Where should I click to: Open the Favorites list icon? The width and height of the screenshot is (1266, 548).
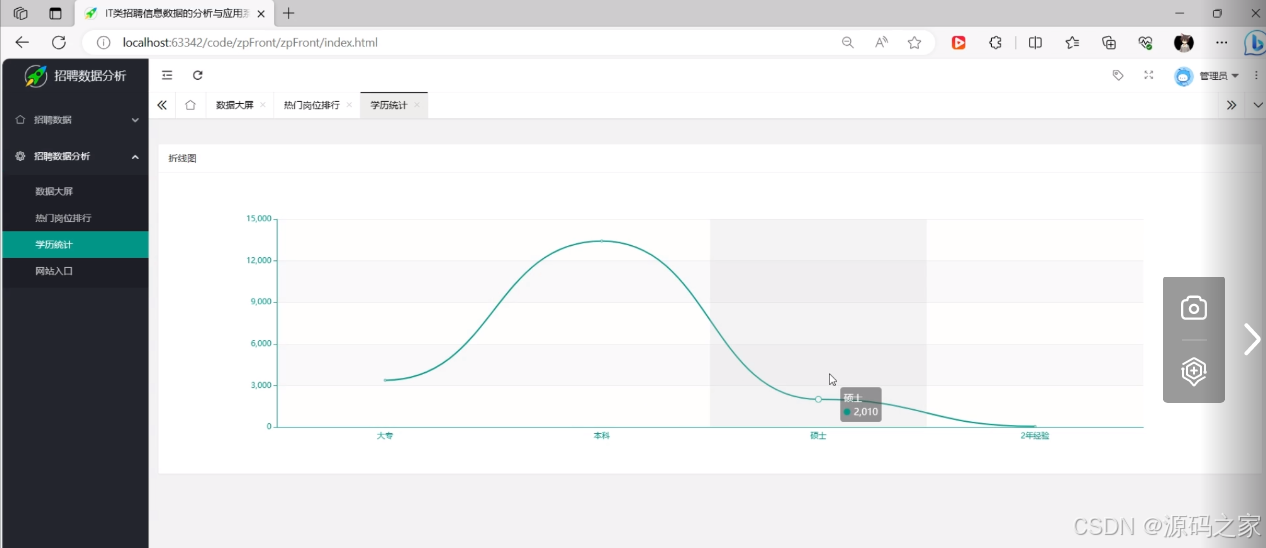click(x=1072, y=43)
